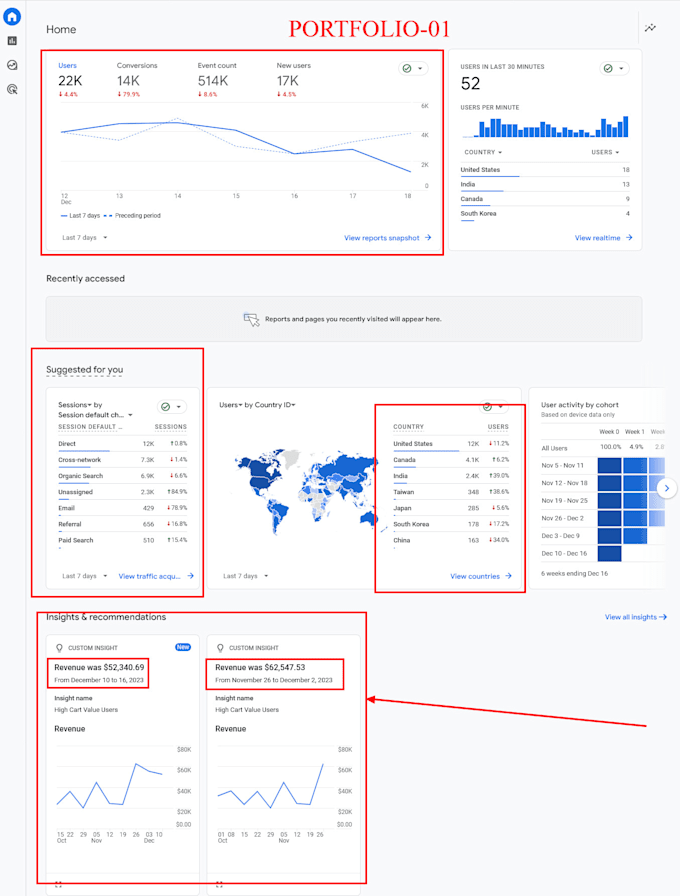Open the Revenue was $52,340.69 insight
Image resolution: width=680 pixels, height=896 pixels.
tap(99, 667)
